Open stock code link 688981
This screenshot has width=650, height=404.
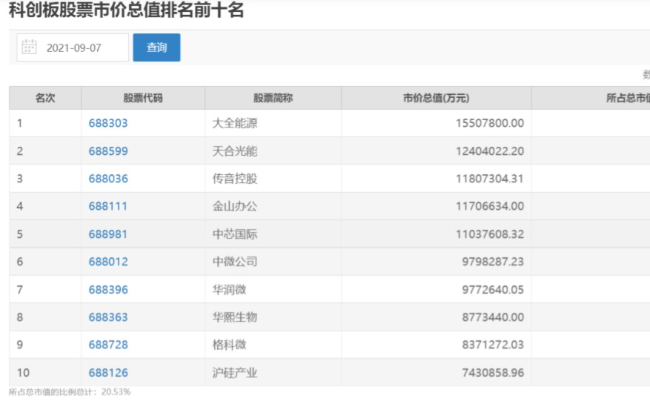tap(108, 234)
